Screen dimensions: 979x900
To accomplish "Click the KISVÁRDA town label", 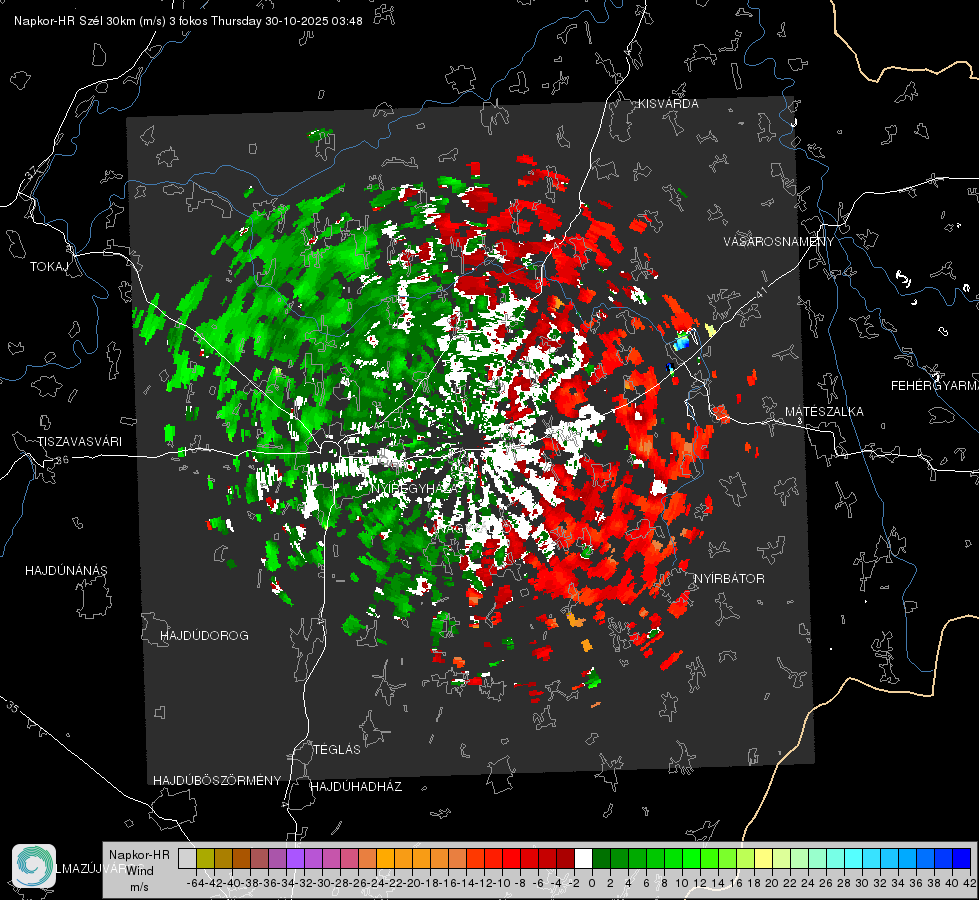I will pyautogui.click(x=668, y=104).
